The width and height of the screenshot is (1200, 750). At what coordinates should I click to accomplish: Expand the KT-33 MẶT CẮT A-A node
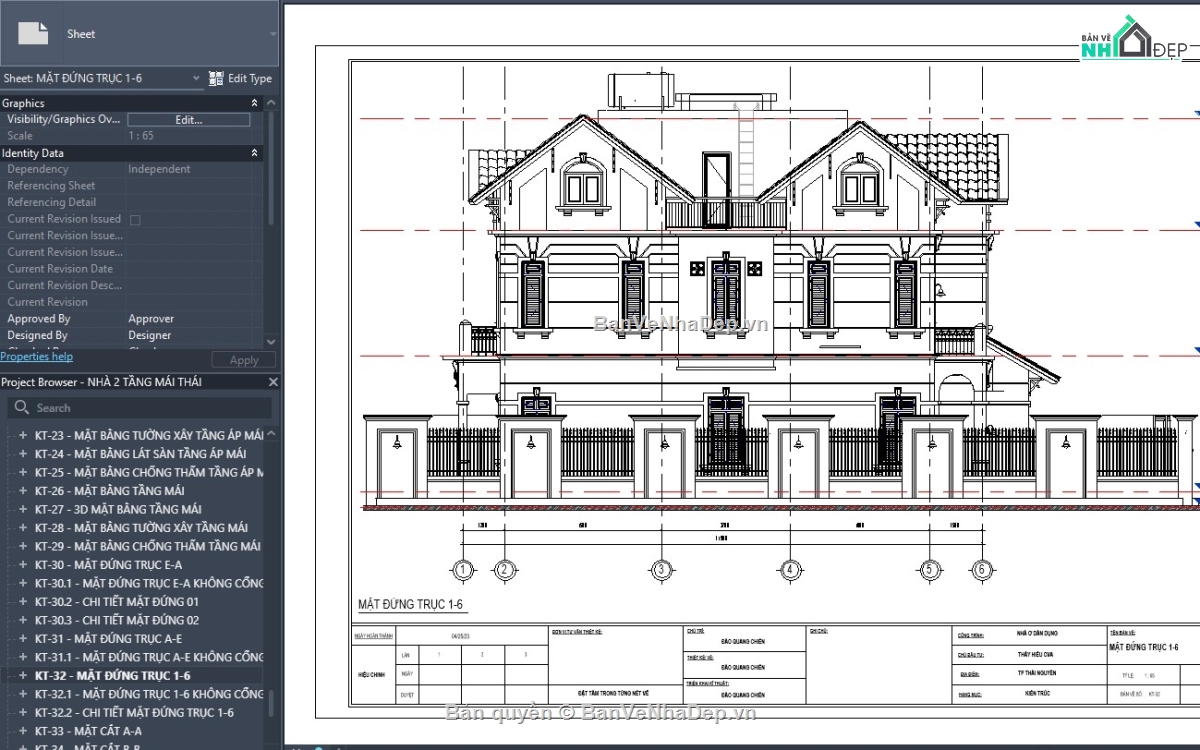click(22, 731)
